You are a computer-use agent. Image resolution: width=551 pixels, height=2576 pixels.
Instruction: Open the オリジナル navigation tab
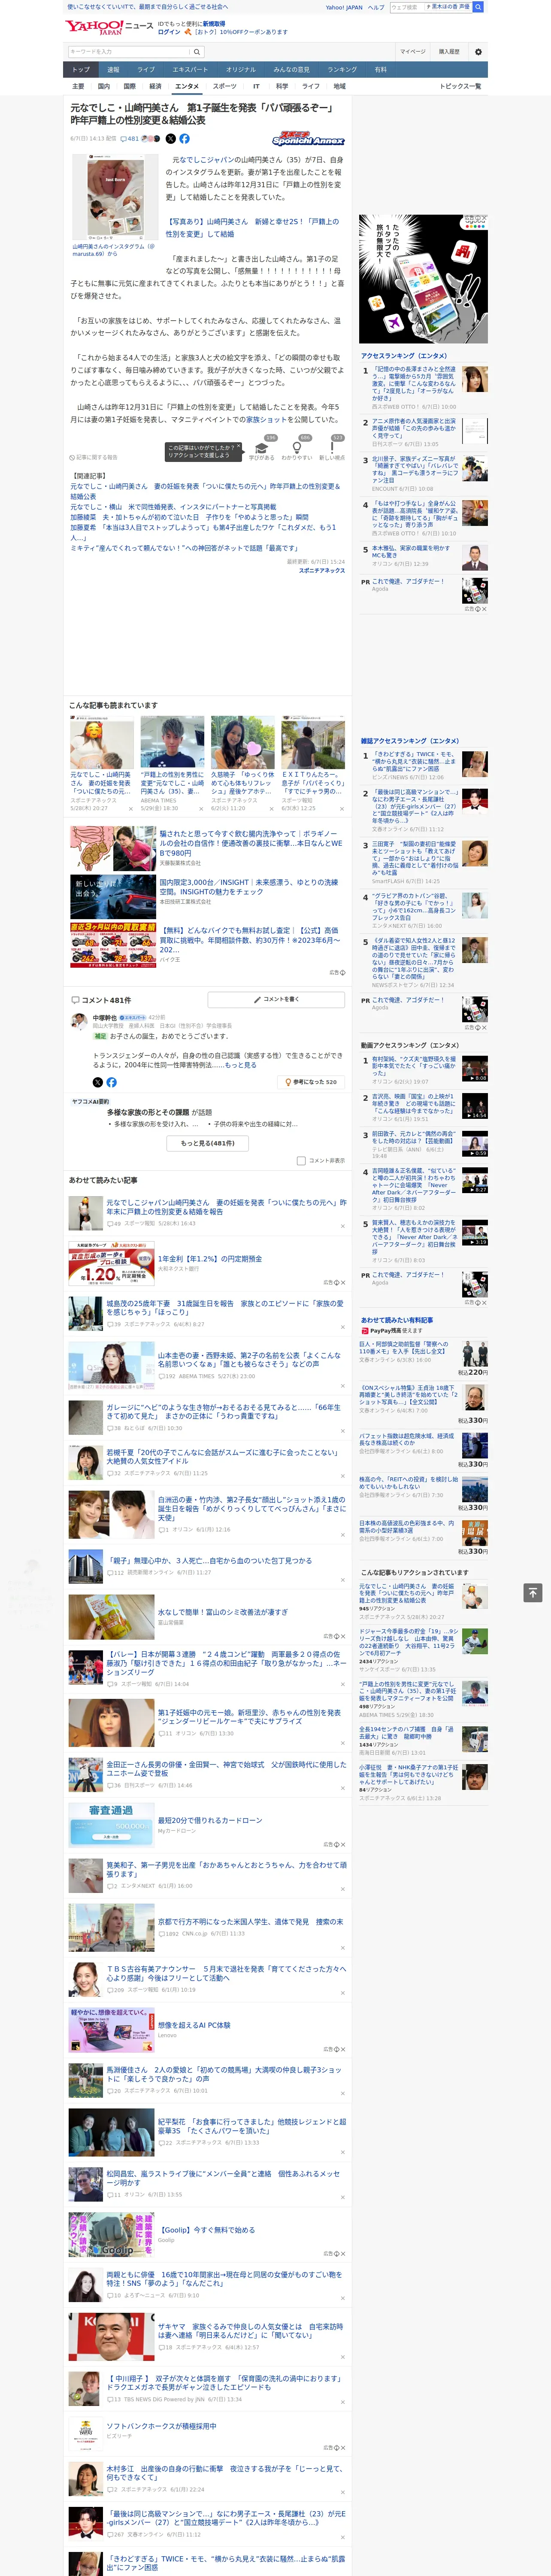241,70
